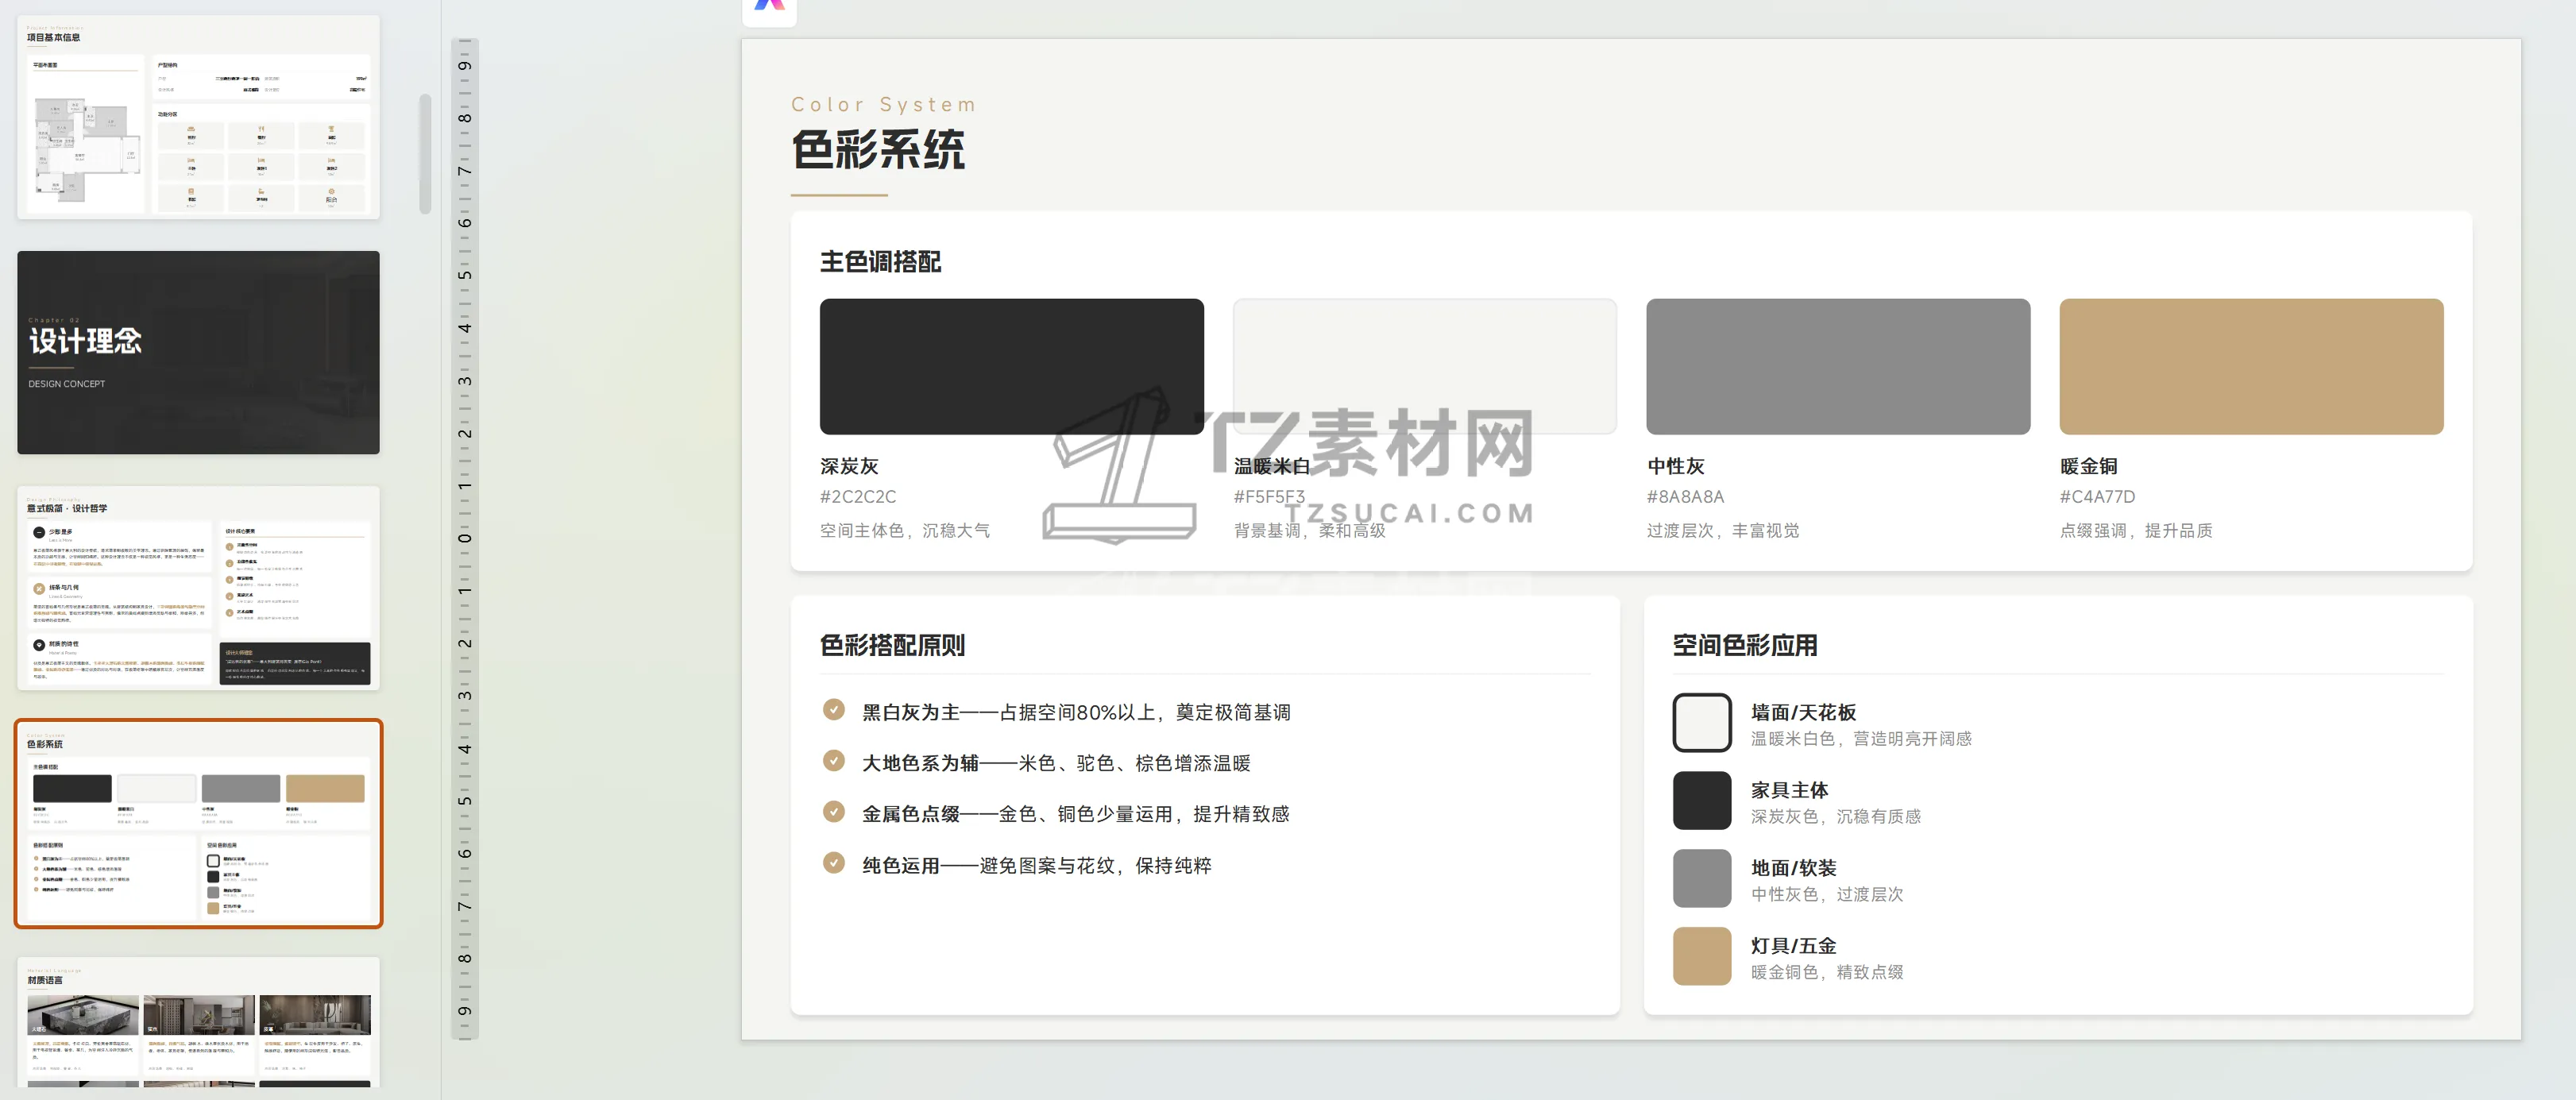The width and height of the screenshot is (2576, 1100).
Task: Select the 家具主体 dark square icon
Action: 1701,800
